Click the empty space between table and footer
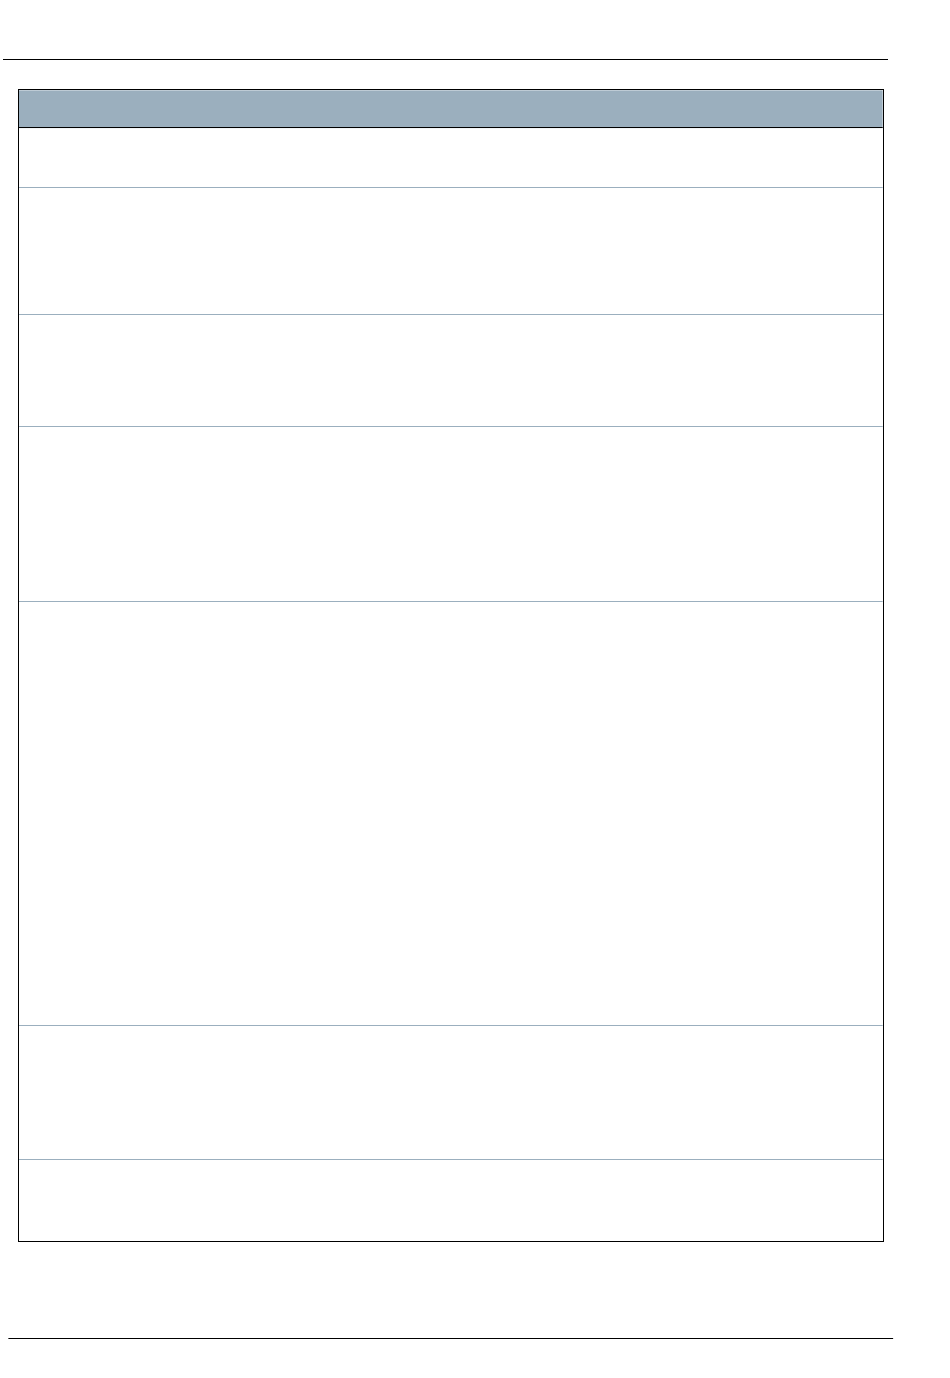The height and width of the screenshot is (1378, 950). click(451, 1289)
